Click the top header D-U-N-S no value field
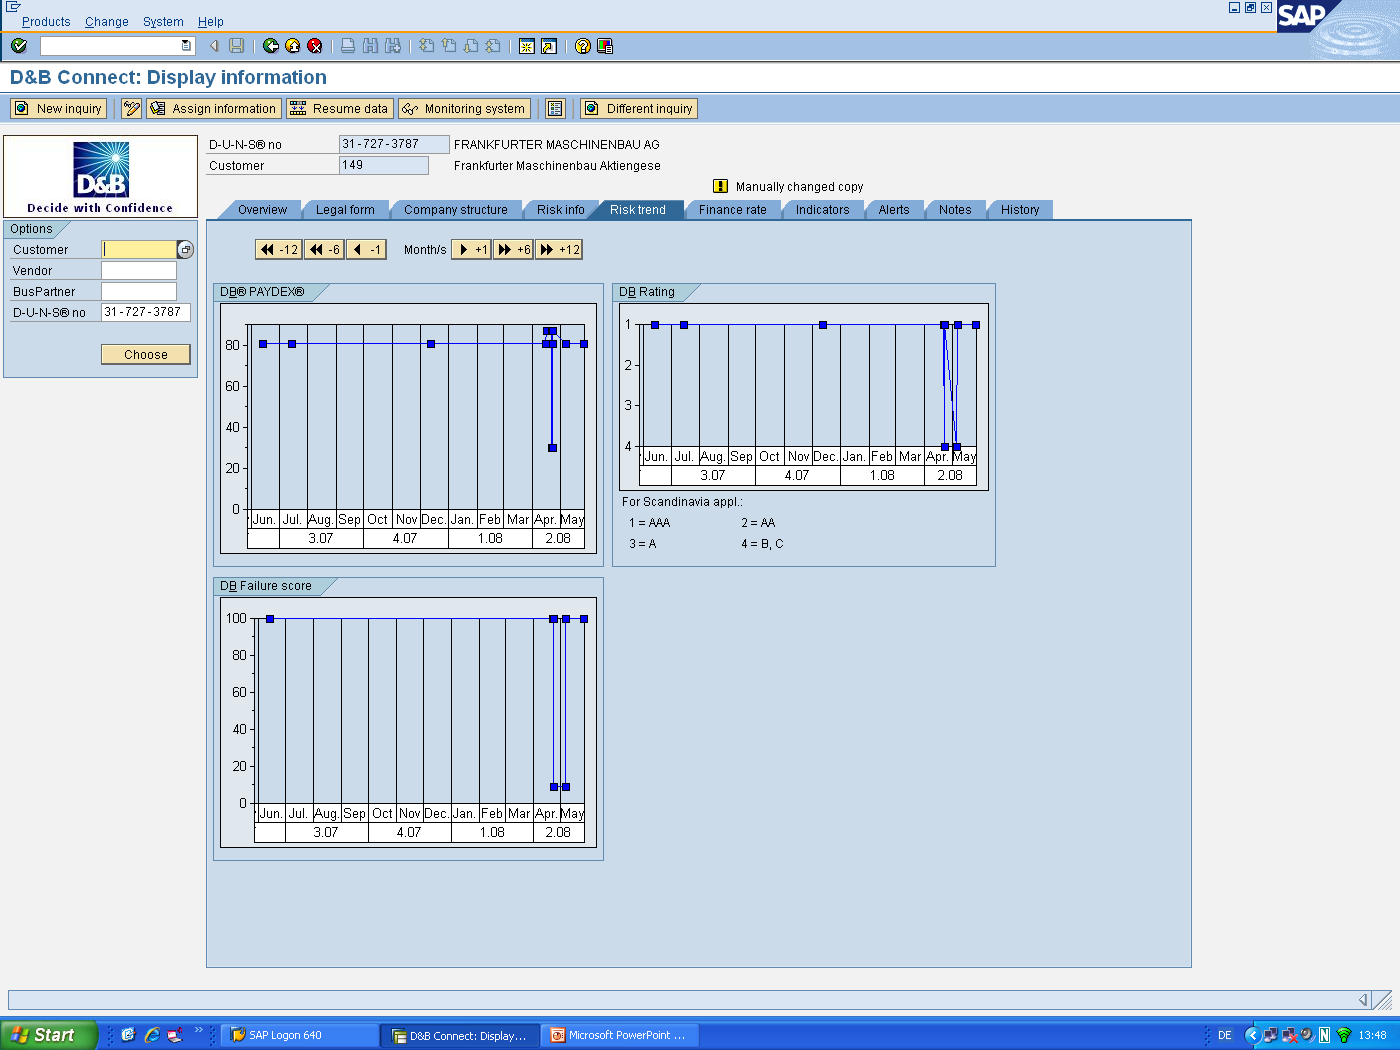Viewport: 1400px width, 1050px height. pos(394,144)
